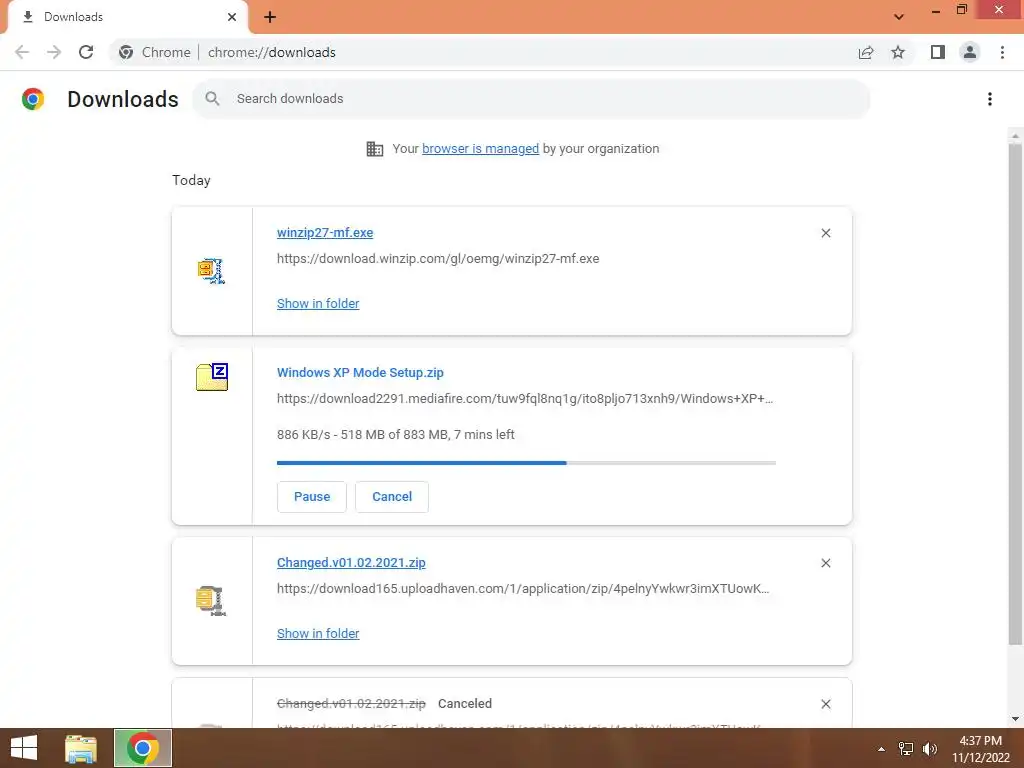Click the Chrome logo beside Downloads heading
Screen dimensions: 1024x768
(x=33, y=99)
